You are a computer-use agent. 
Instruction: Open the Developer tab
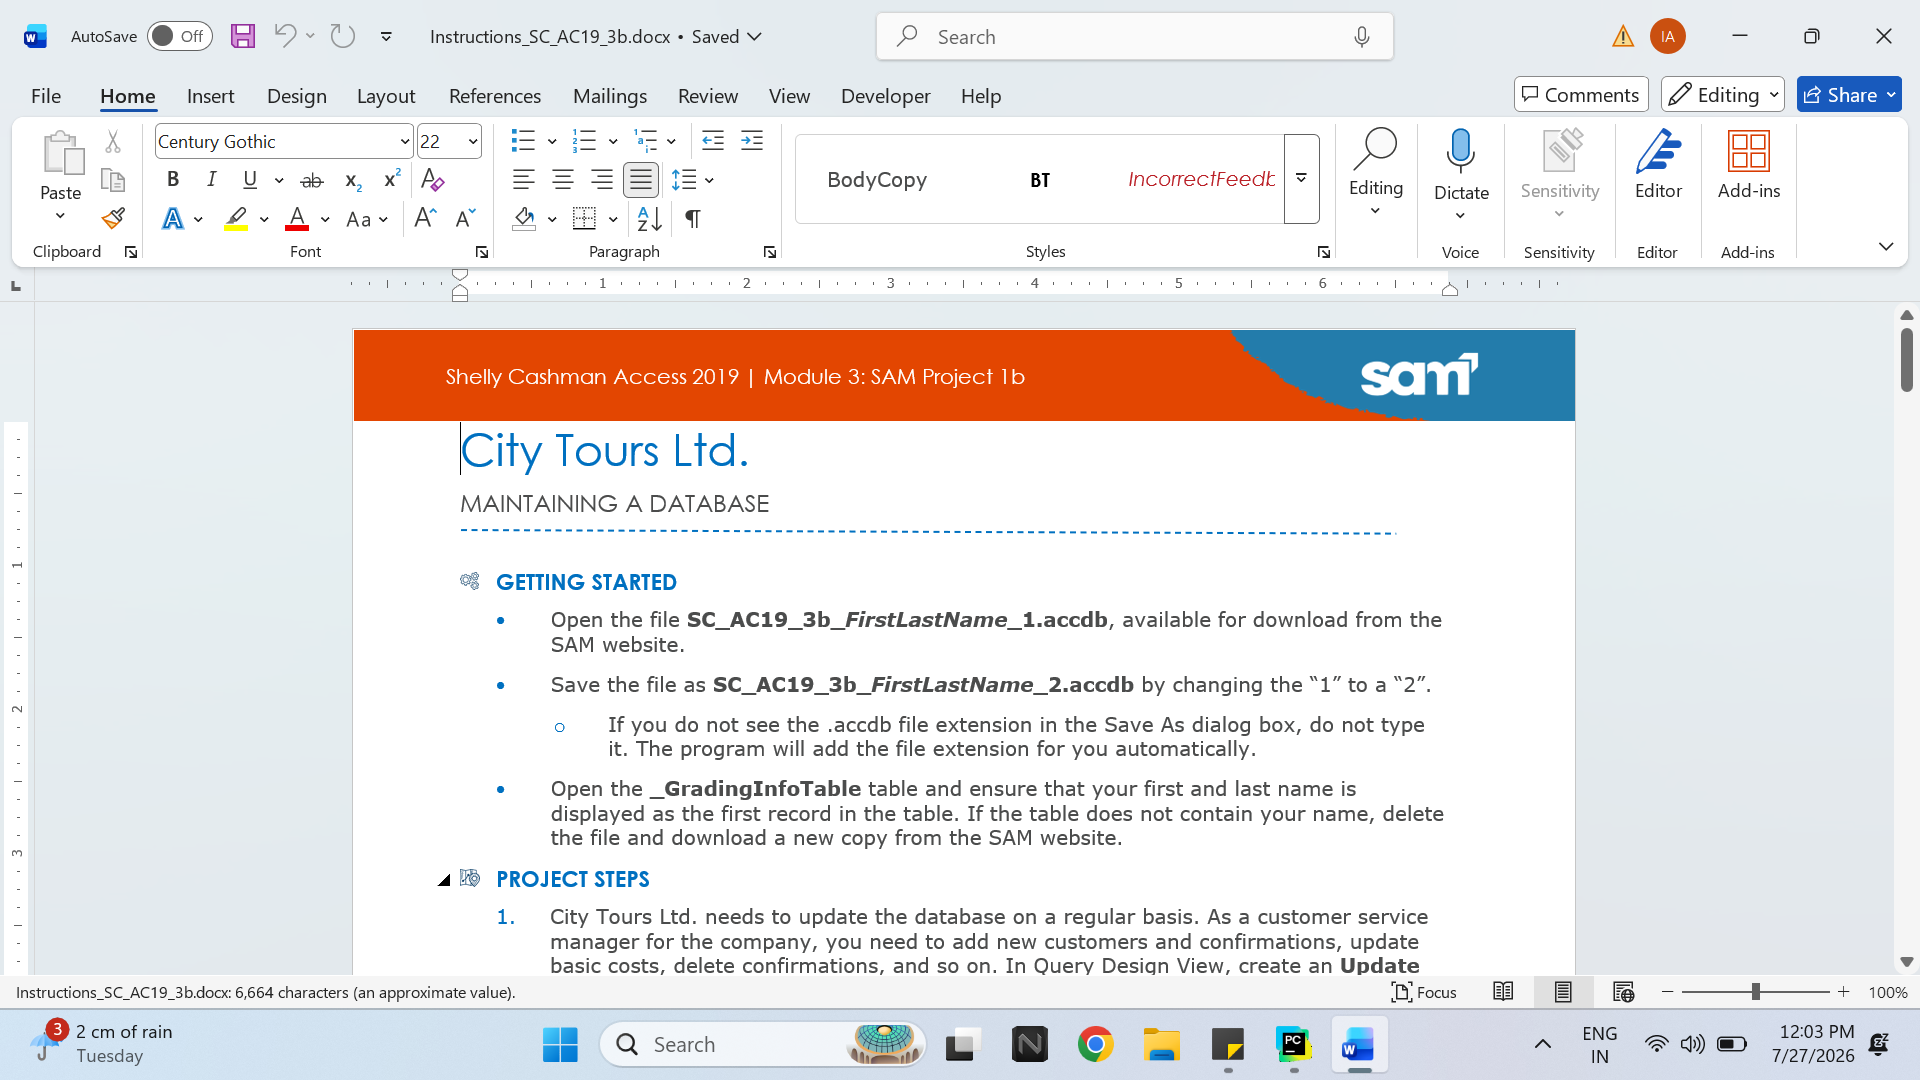pyautogui.click(x=885, y=96)
